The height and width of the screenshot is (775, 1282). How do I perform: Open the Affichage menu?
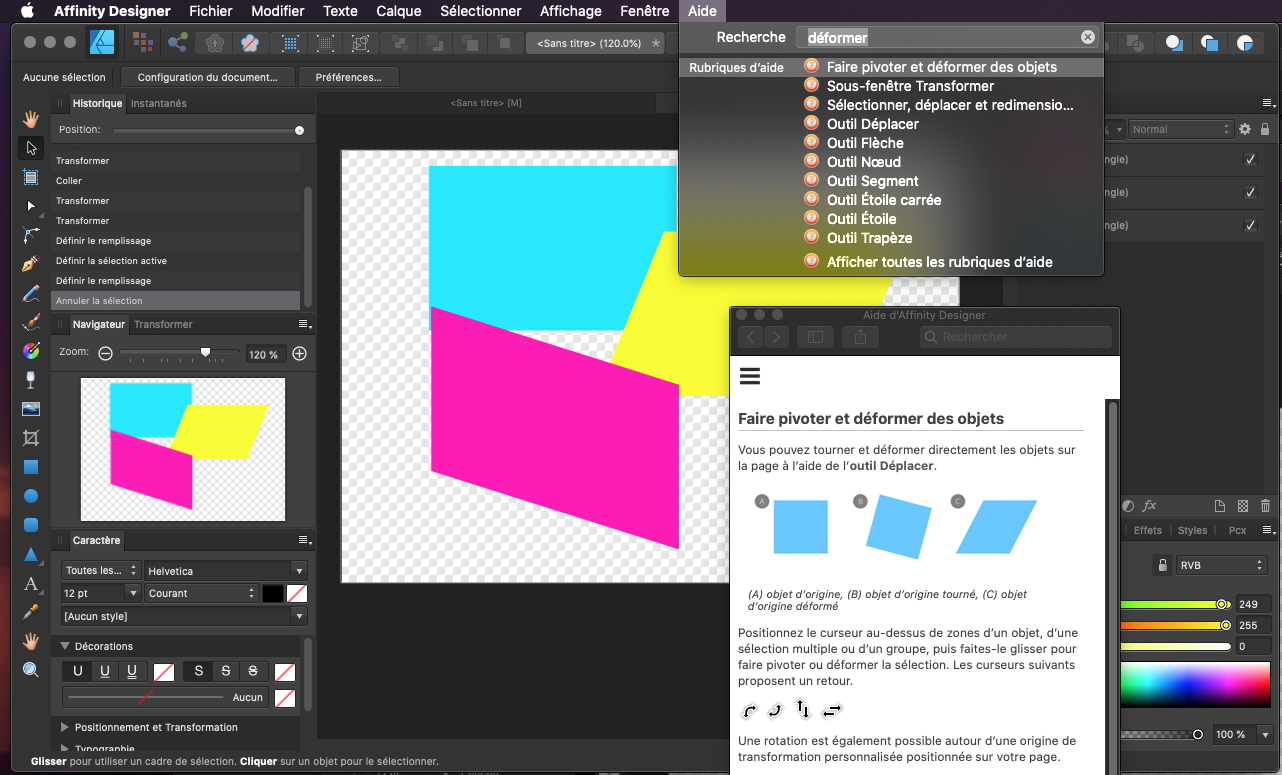click(x=571, y=11)
